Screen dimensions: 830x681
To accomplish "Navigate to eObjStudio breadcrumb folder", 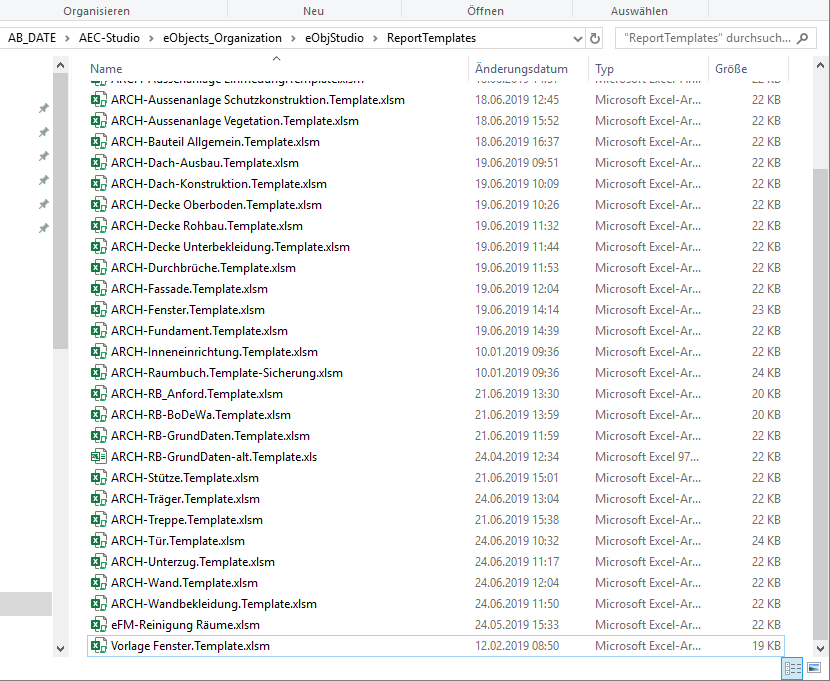I will tap(335, 38).
